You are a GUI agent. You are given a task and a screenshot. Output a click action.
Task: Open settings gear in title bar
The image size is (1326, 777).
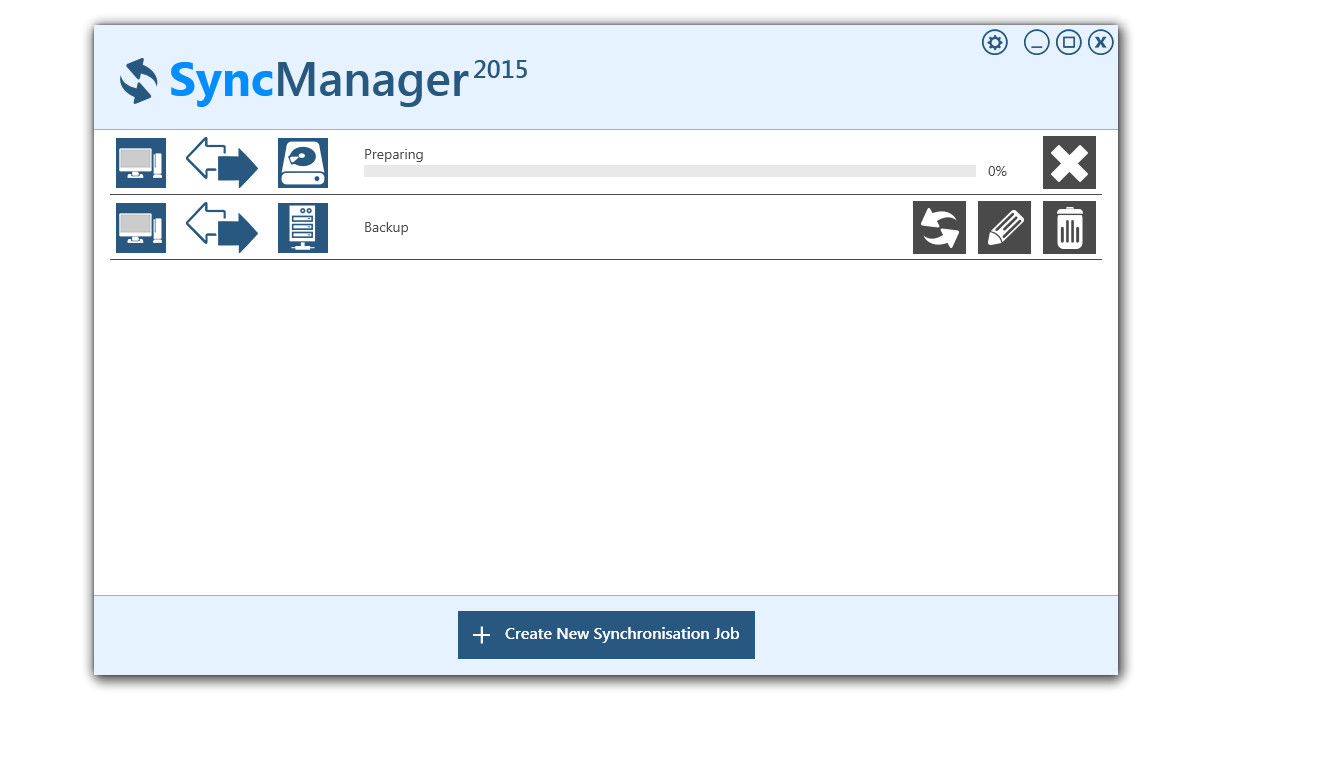click(994, 42)
